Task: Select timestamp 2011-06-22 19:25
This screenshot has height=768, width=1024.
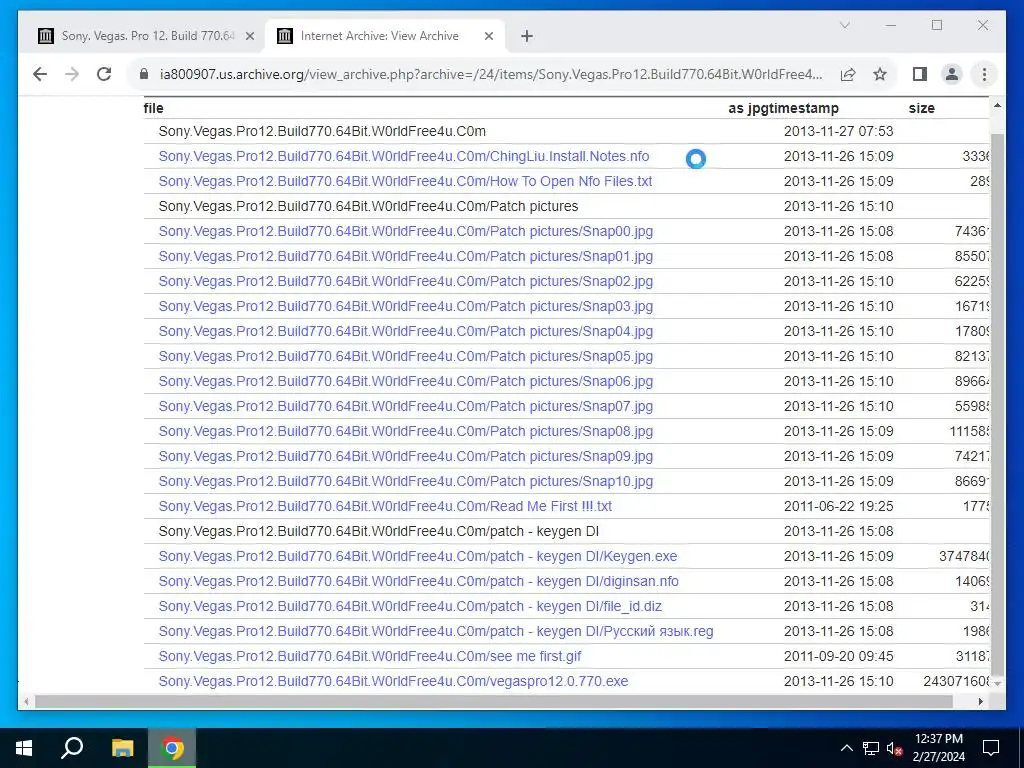Action: [x=839, y=506]
